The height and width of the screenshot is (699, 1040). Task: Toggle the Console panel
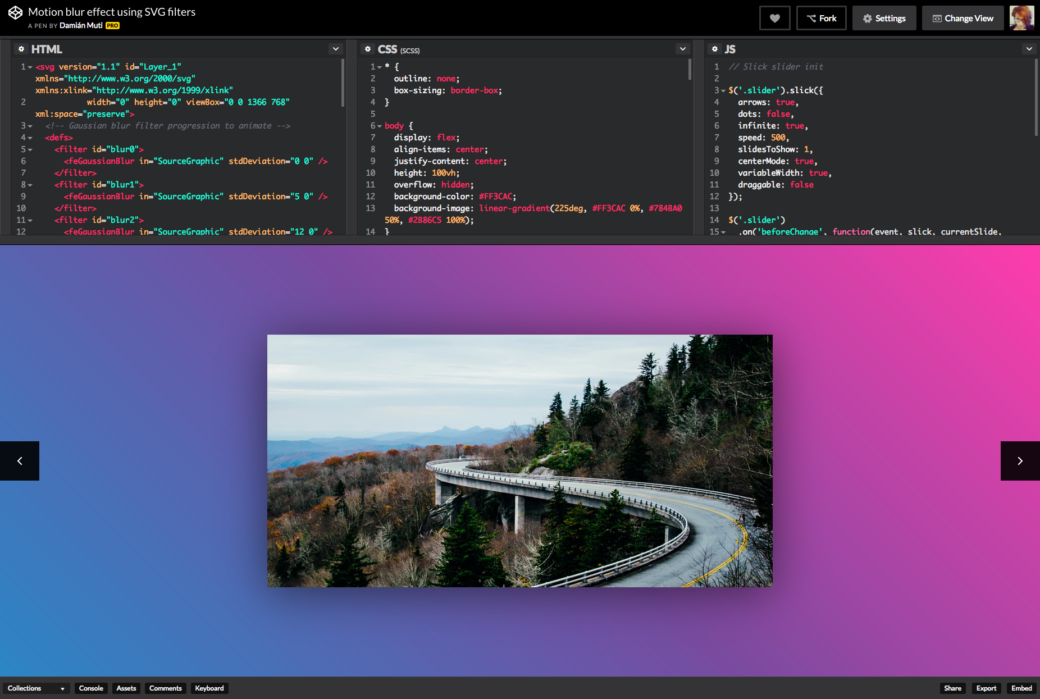91,688
